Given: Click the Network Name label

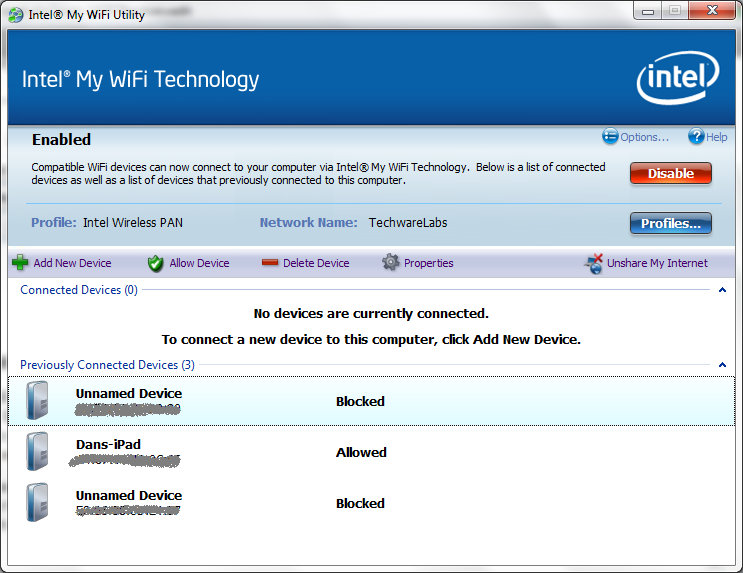Looking at the screenshot, I should coord(308,223).
